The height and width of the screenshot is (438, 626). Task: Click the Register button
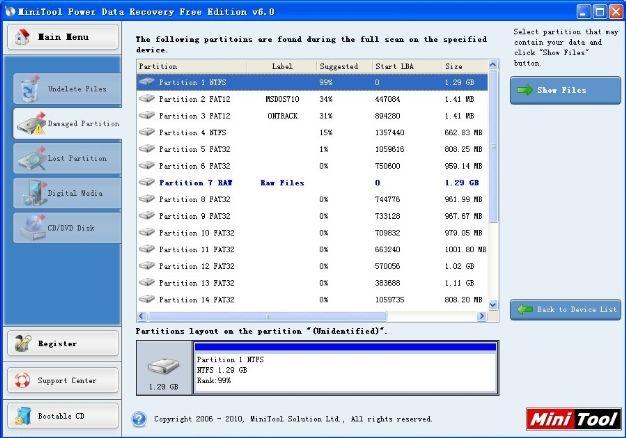pos(63,343)
